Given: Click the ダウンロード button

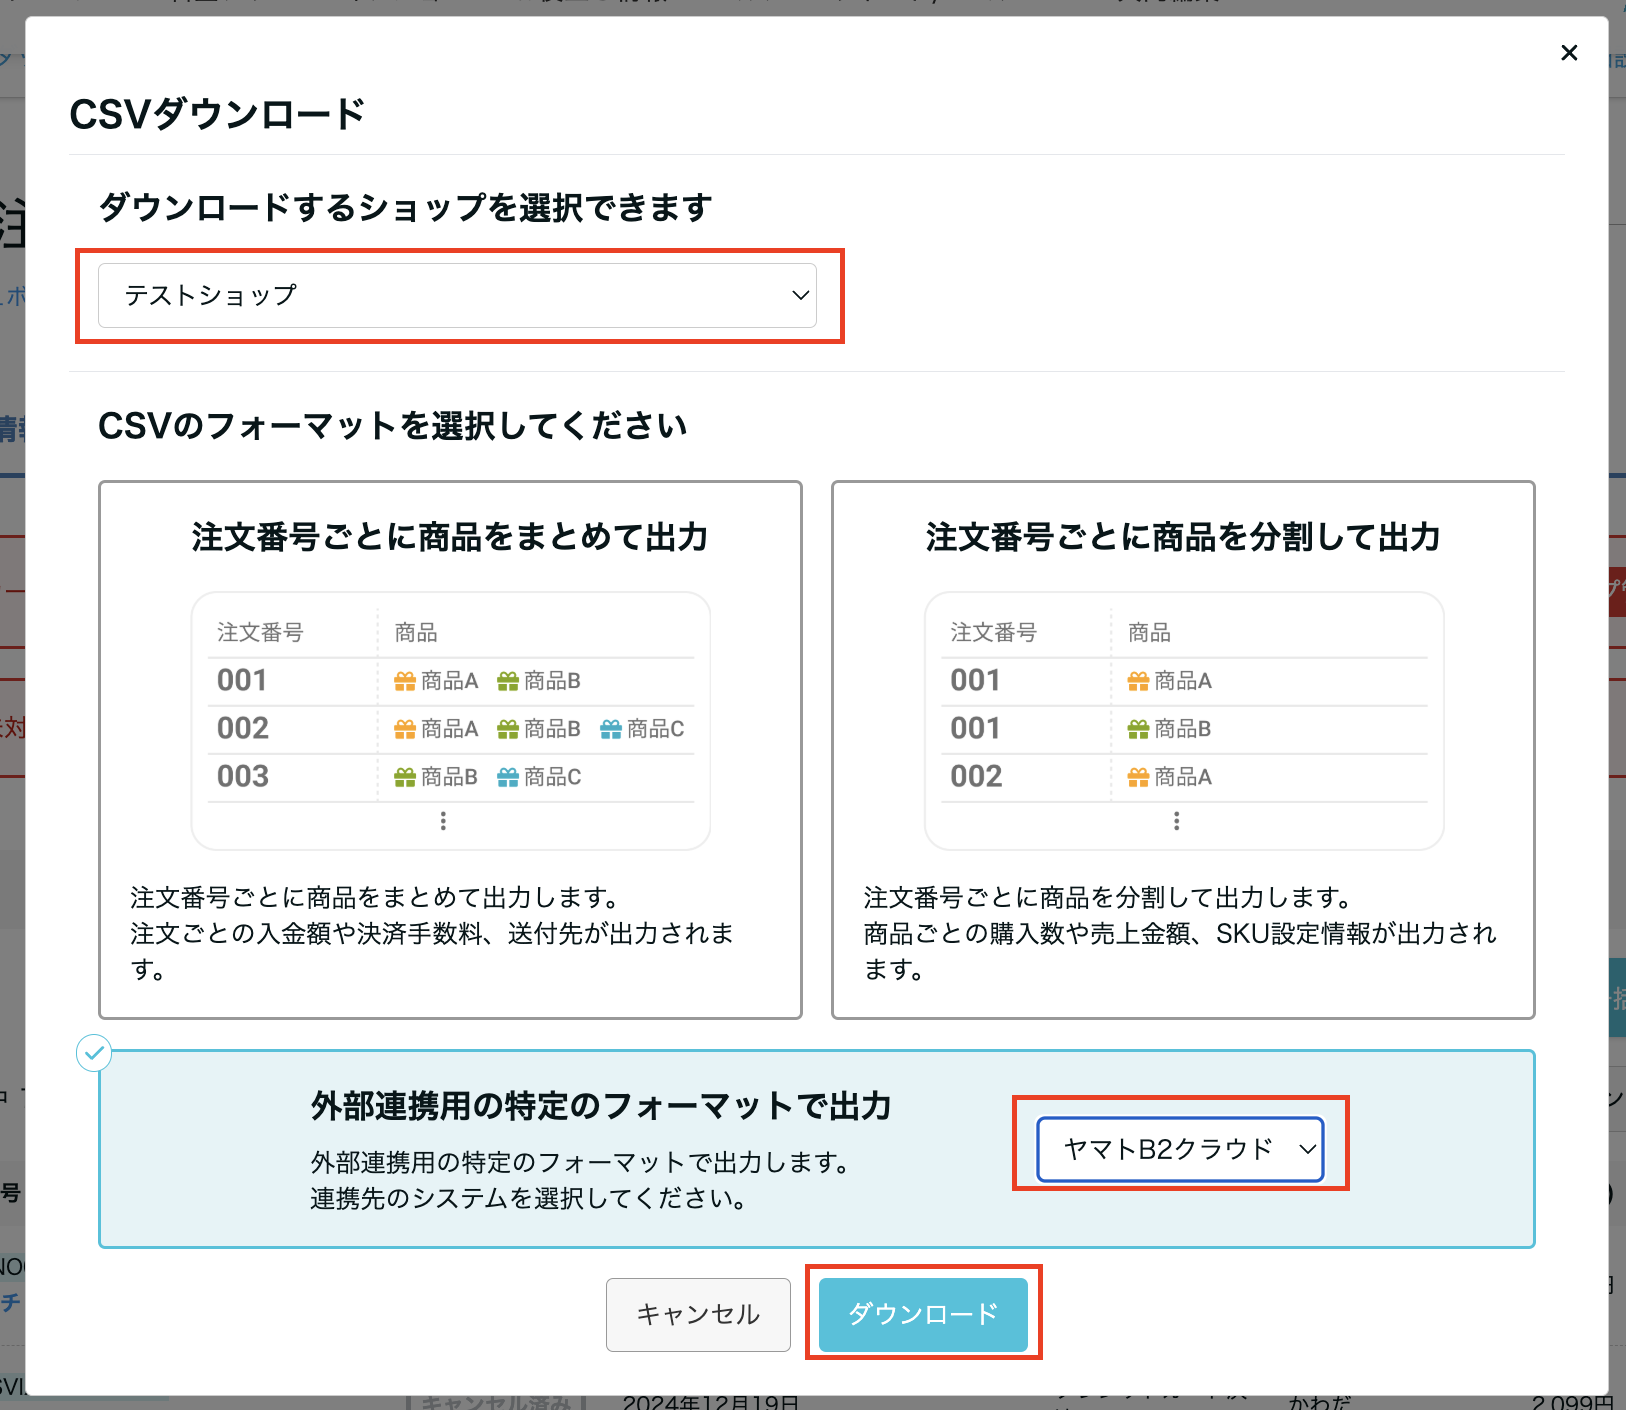Looking at the screenshot, I should click(923, 1314).
